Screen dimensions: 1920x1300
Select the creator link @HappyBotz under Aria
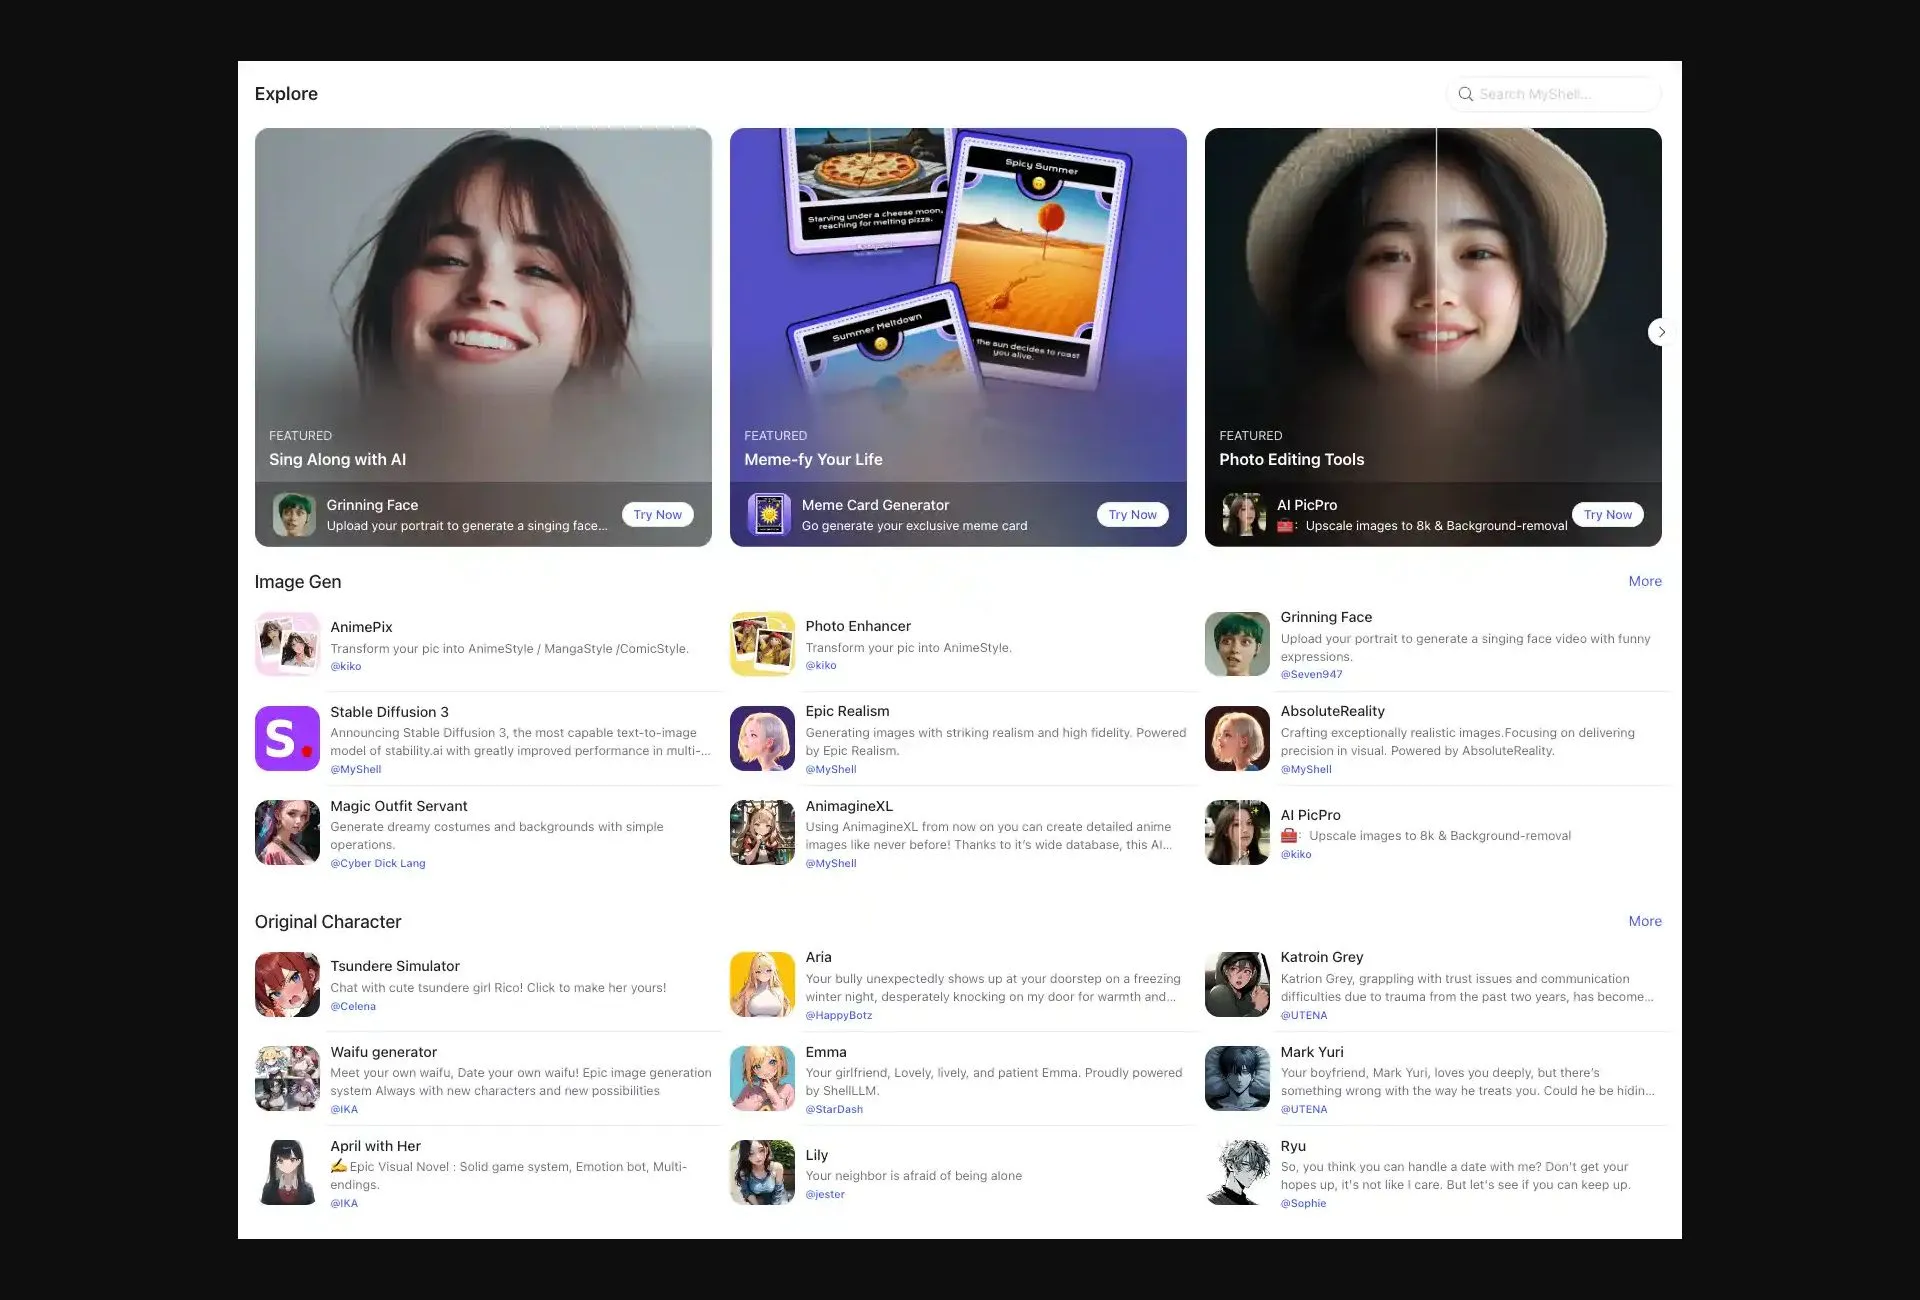pos(839,1015)
